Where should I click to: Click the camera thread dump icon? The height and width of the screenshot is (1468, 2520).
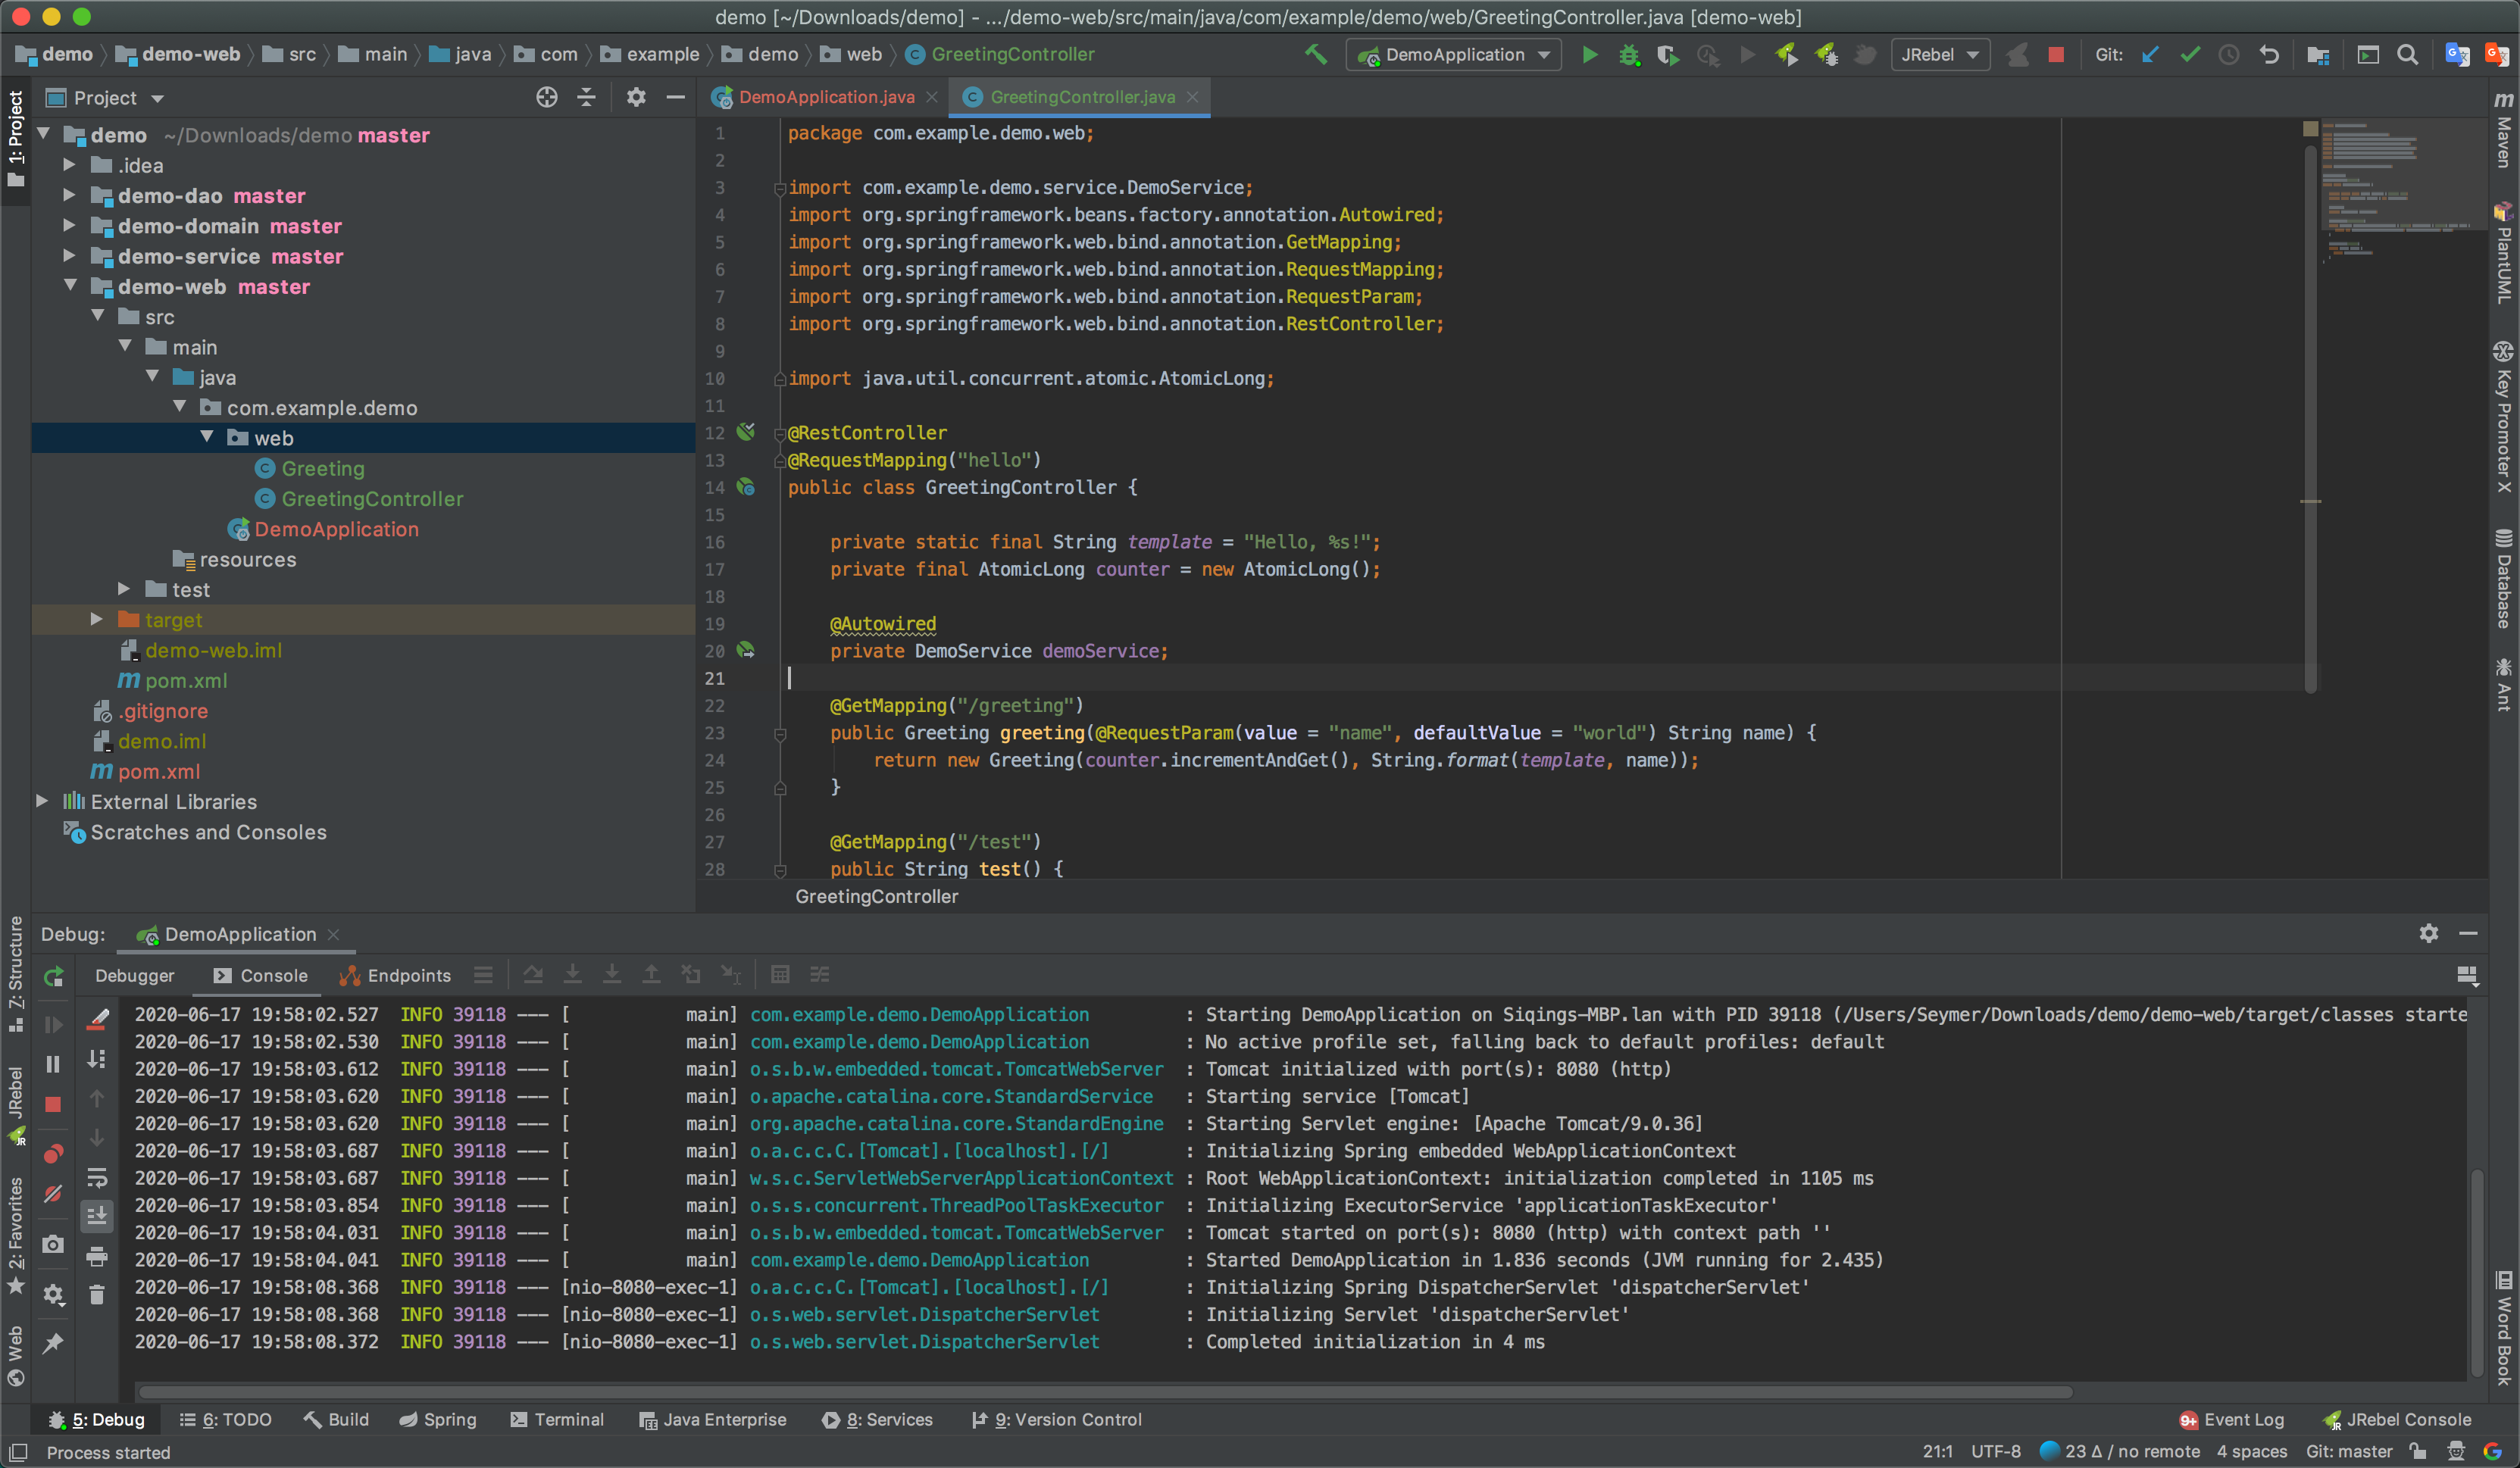54,1244
